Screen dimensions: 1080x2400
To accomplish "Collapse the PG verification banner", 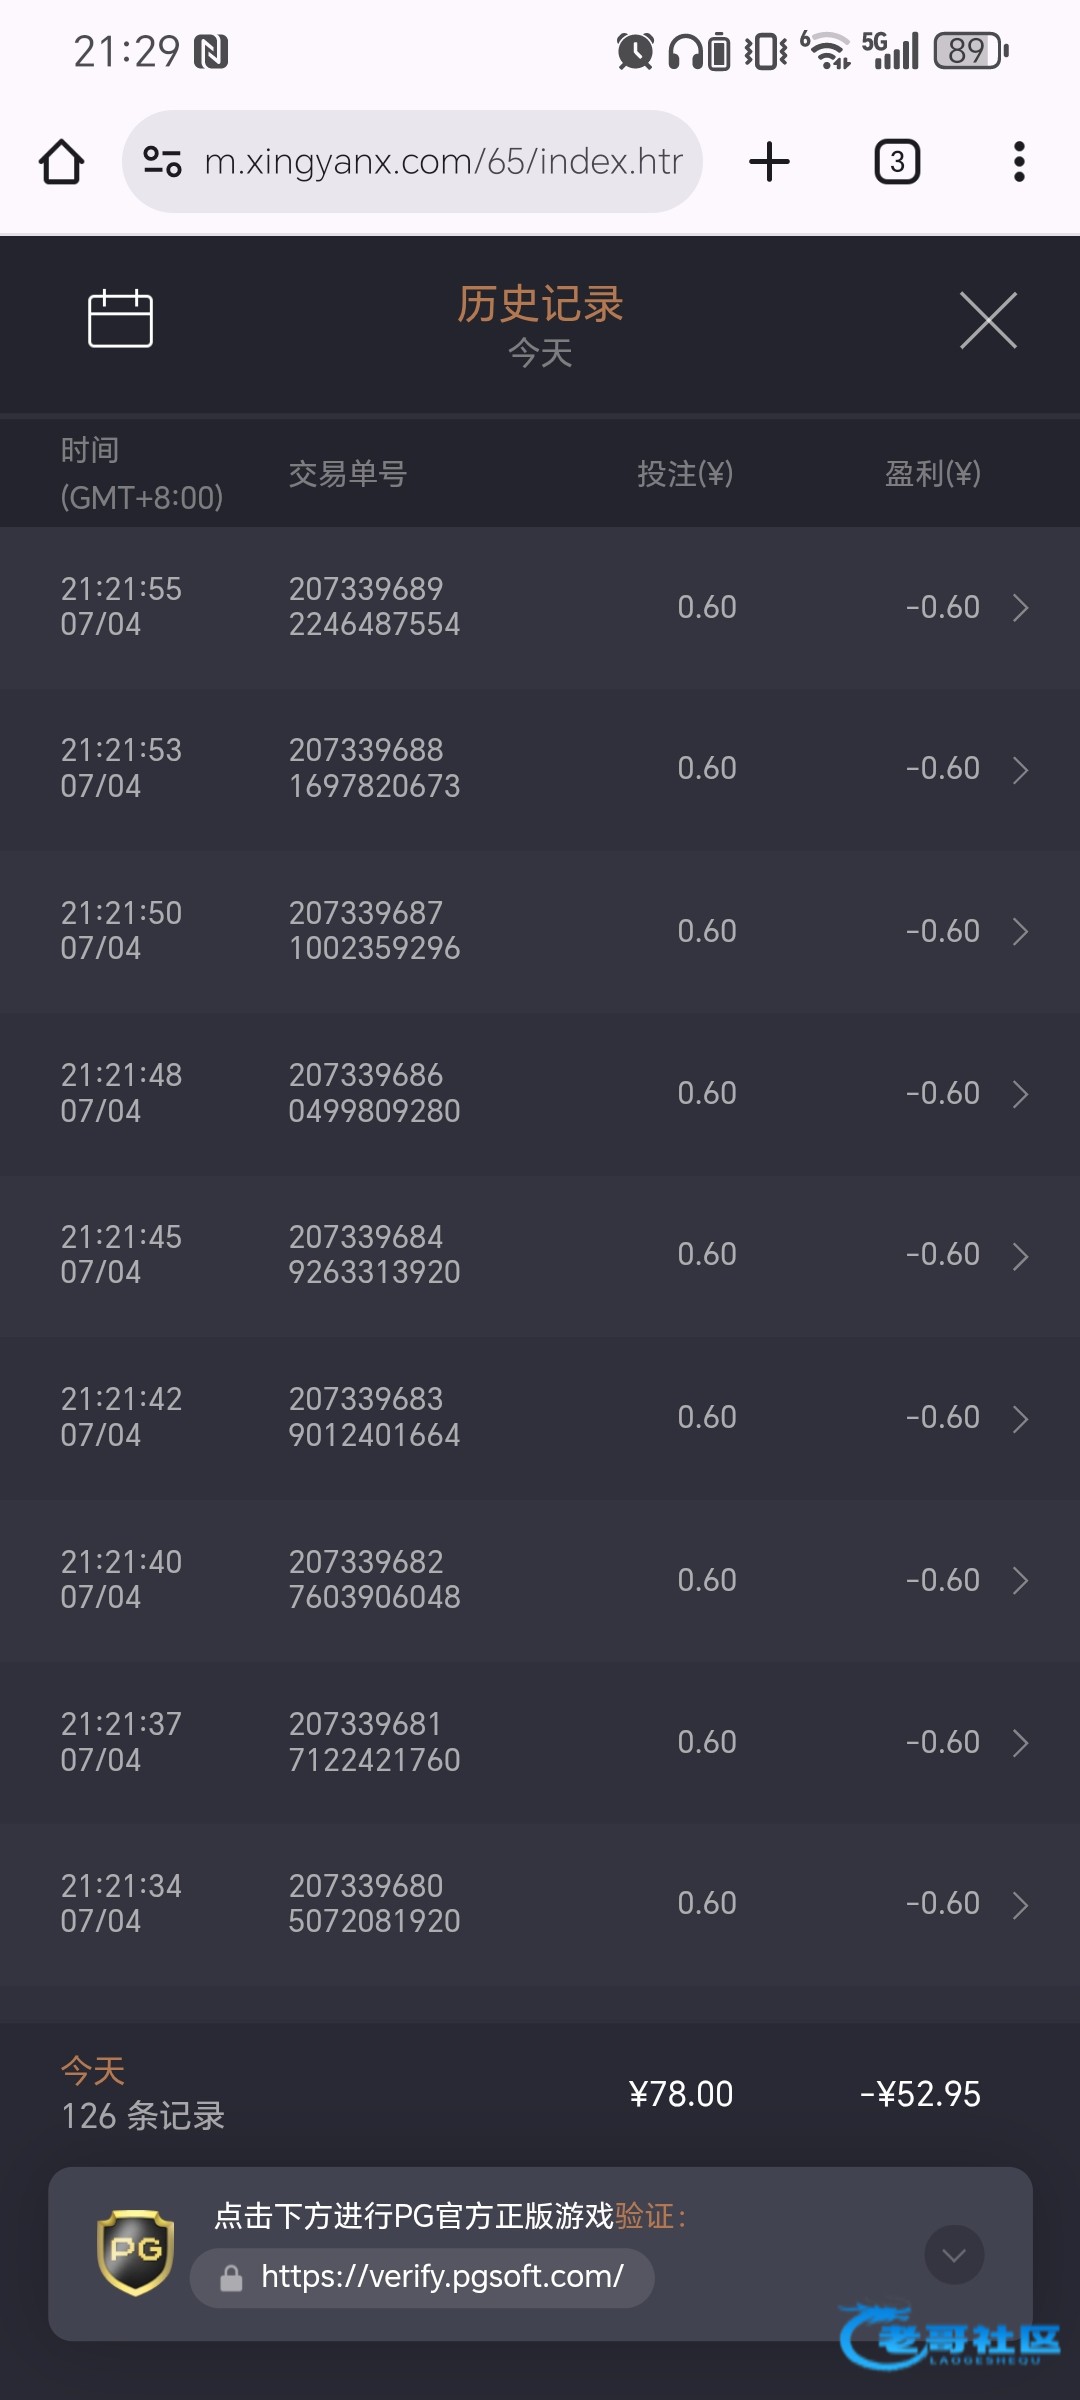I will 954,2255.
